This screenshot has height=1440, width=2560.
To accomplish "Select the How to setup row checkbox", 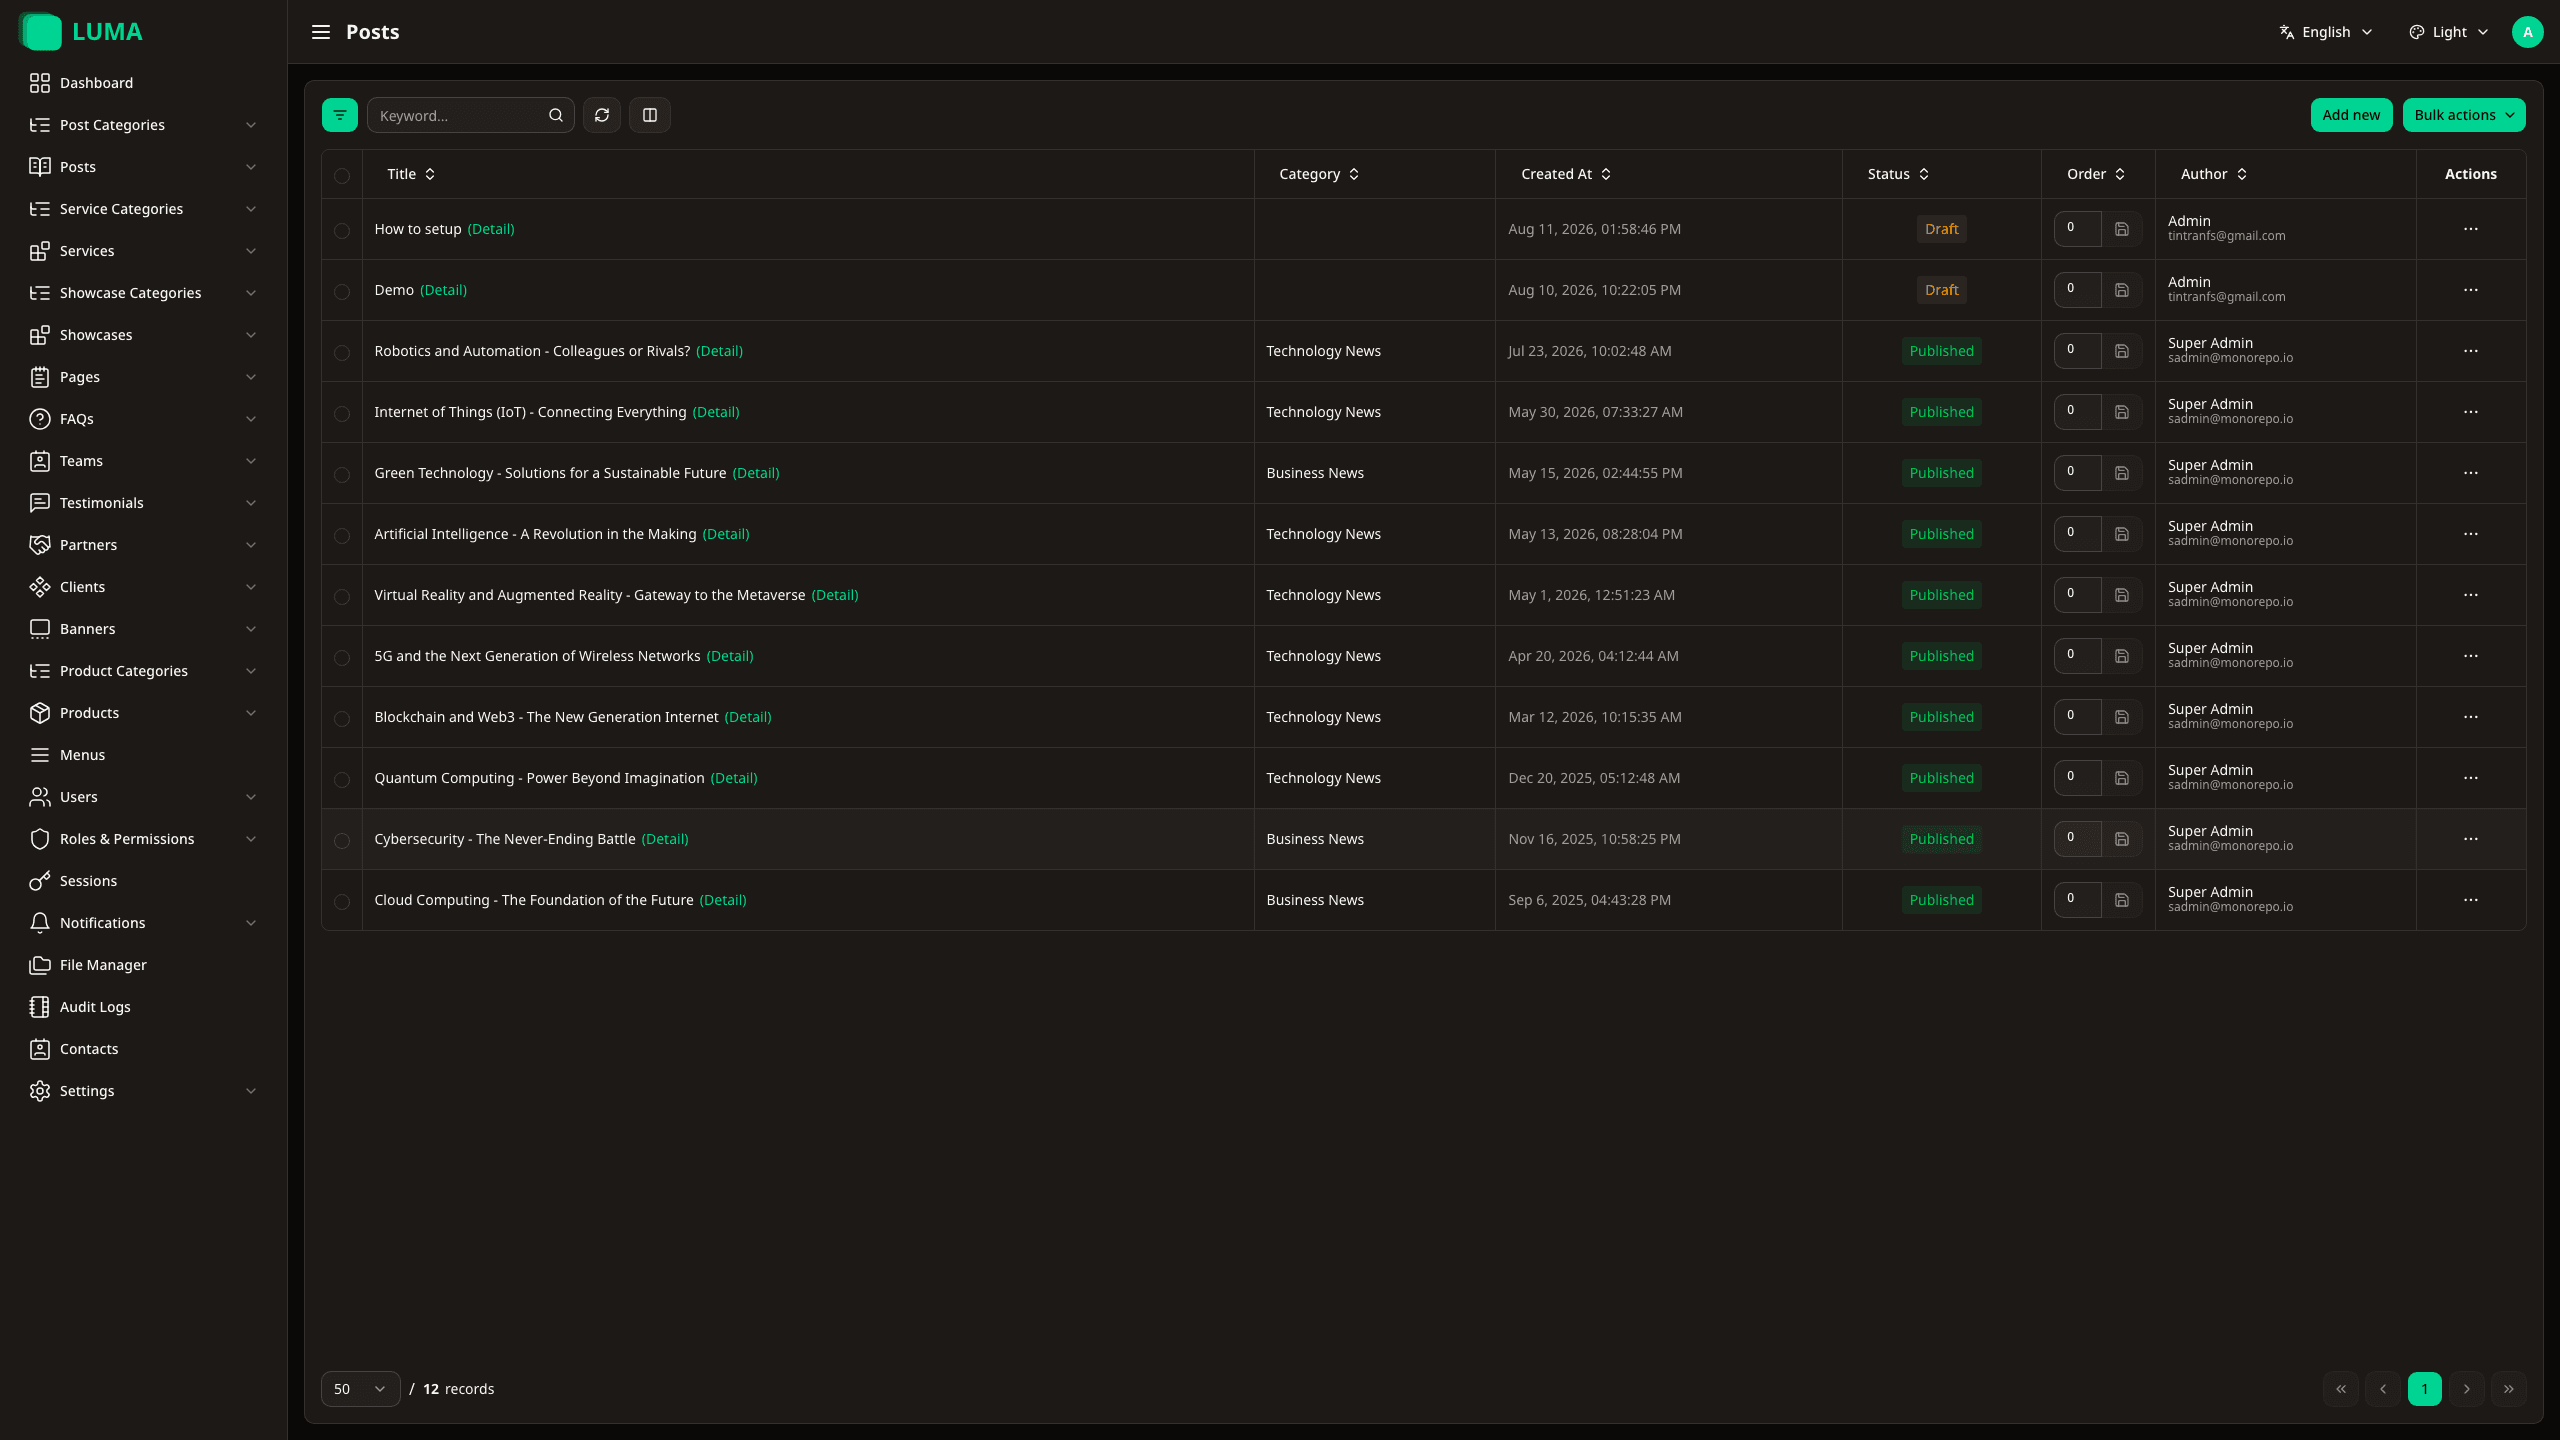I will click(x=342, y=231).
